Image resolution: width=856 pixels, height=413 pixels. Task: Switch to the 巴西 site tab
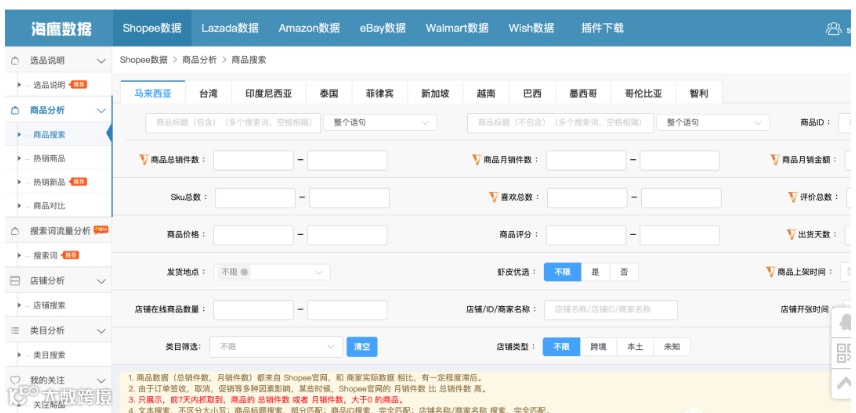click(533, 93)
